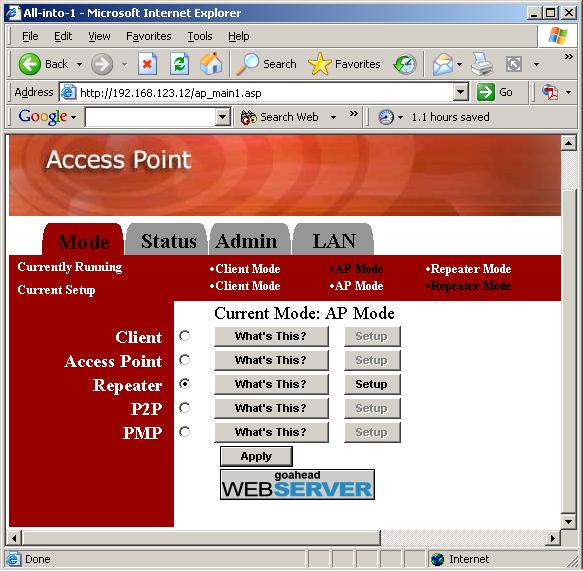Select the Access Point radio button
Image resolution: width=583 pixels, height=572 pixels.
coord(184,360)
